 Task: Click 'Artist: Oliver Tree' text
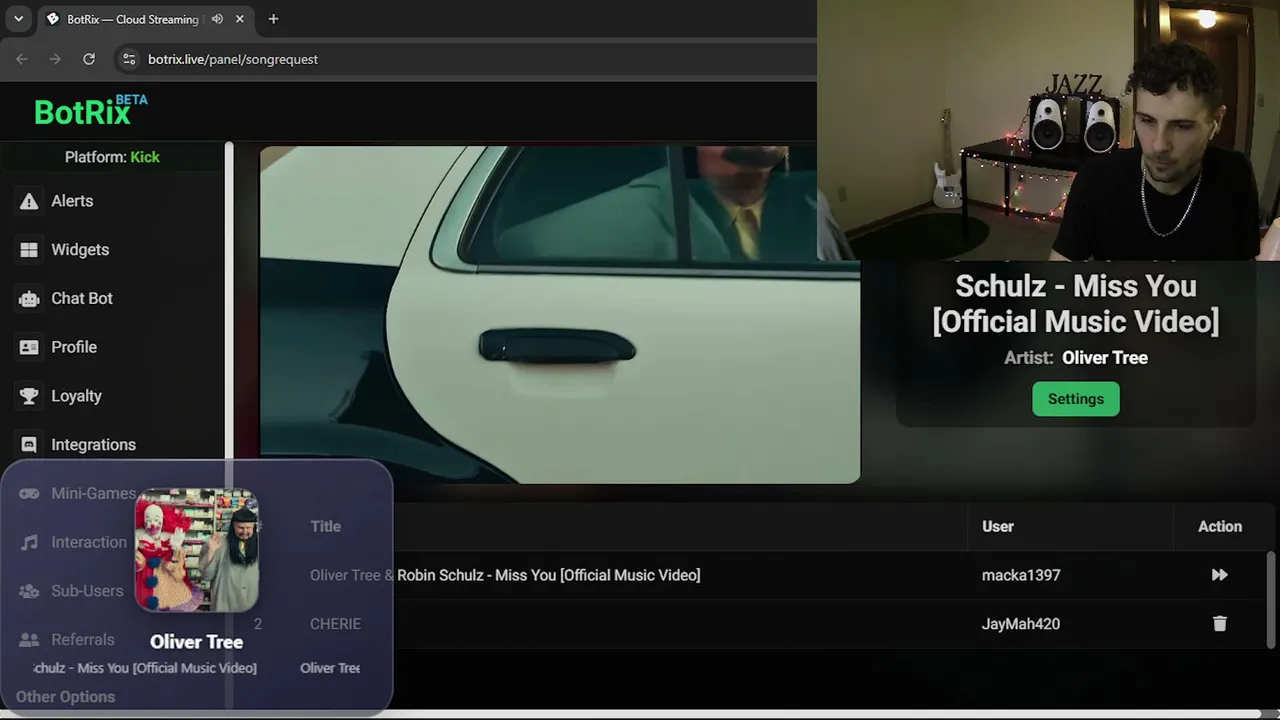1076,358
